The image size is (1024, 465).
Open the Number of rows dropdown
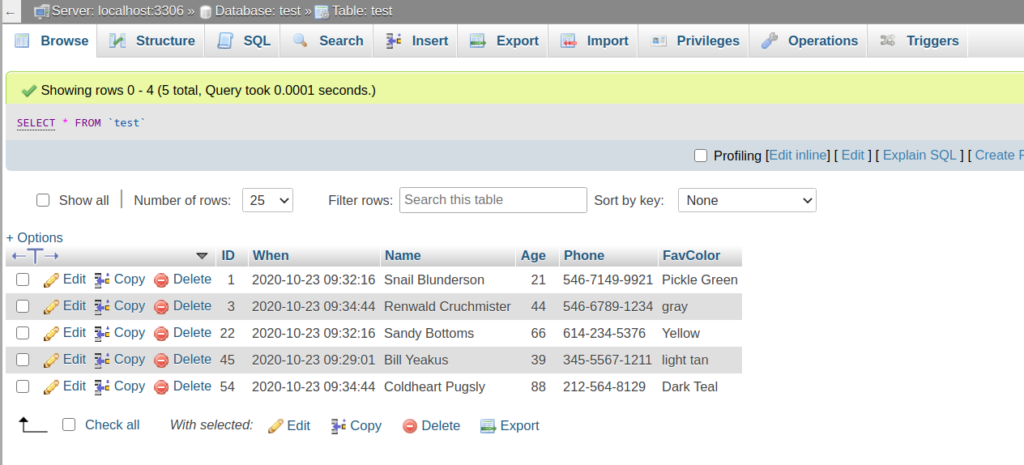267,200
